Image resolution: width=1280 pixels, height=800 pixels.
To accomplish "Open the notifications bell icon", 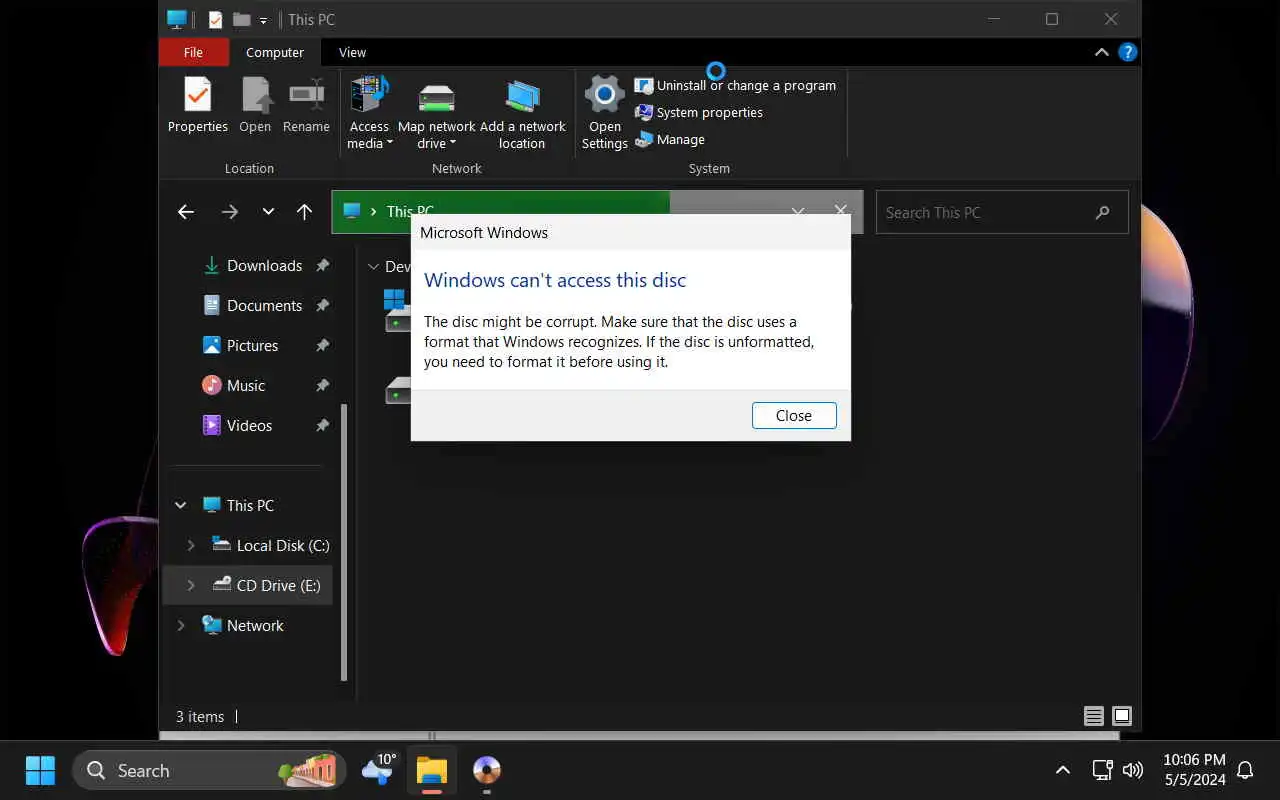I will 1245,770.
